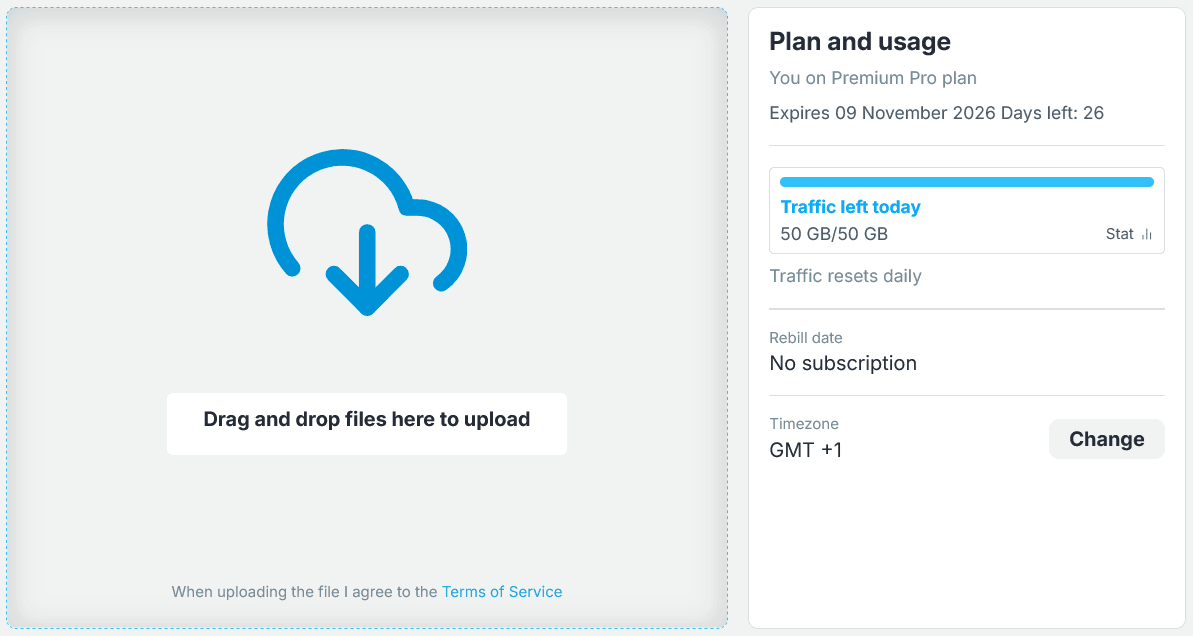Select the Premium Pro plan text
Image resolution: width=1193 pixels, height=636 pixels.
(904, 78)
